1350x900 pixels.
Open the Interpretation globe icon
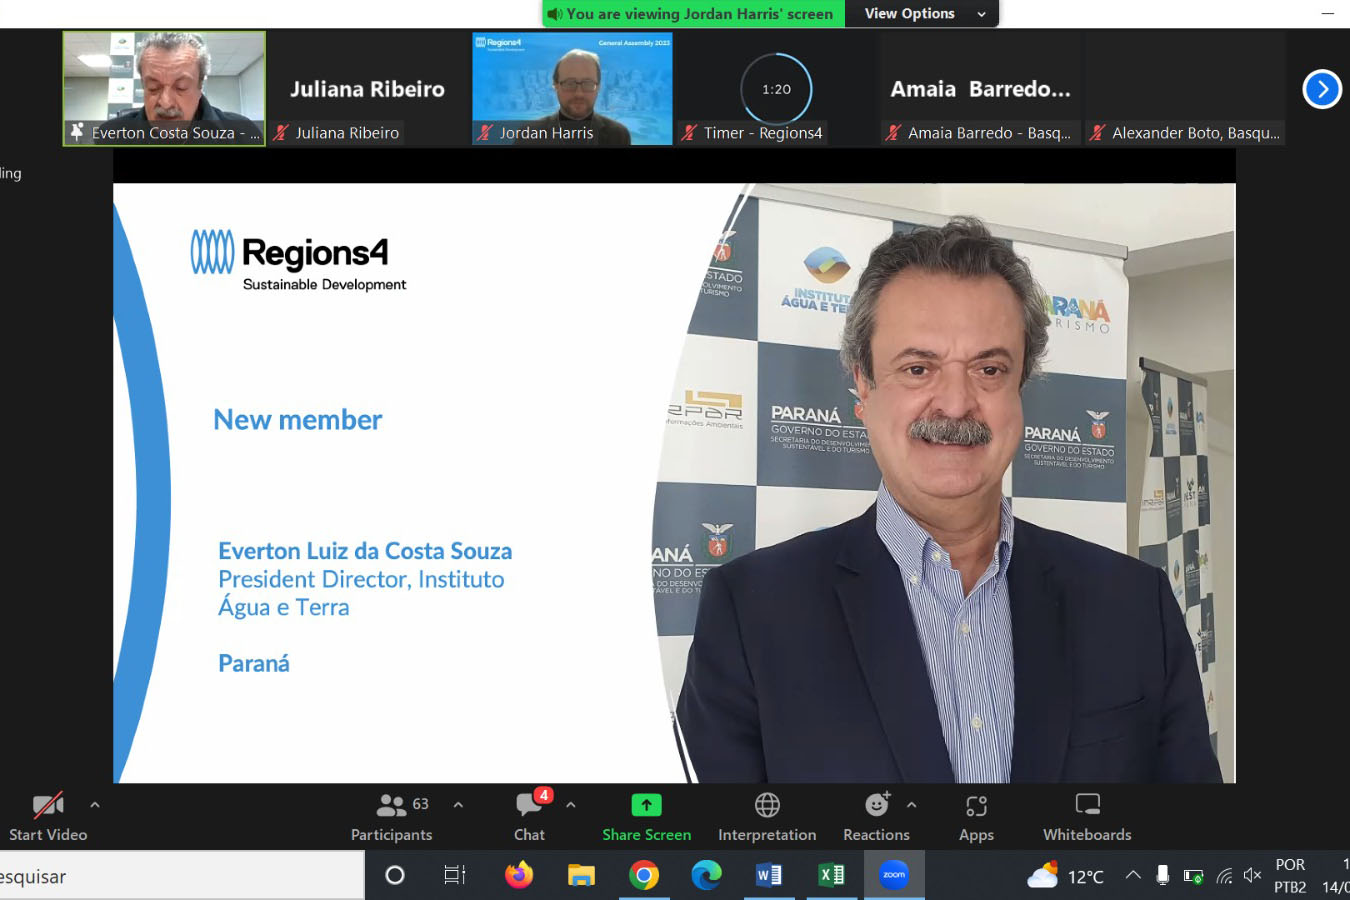[767, 805]
